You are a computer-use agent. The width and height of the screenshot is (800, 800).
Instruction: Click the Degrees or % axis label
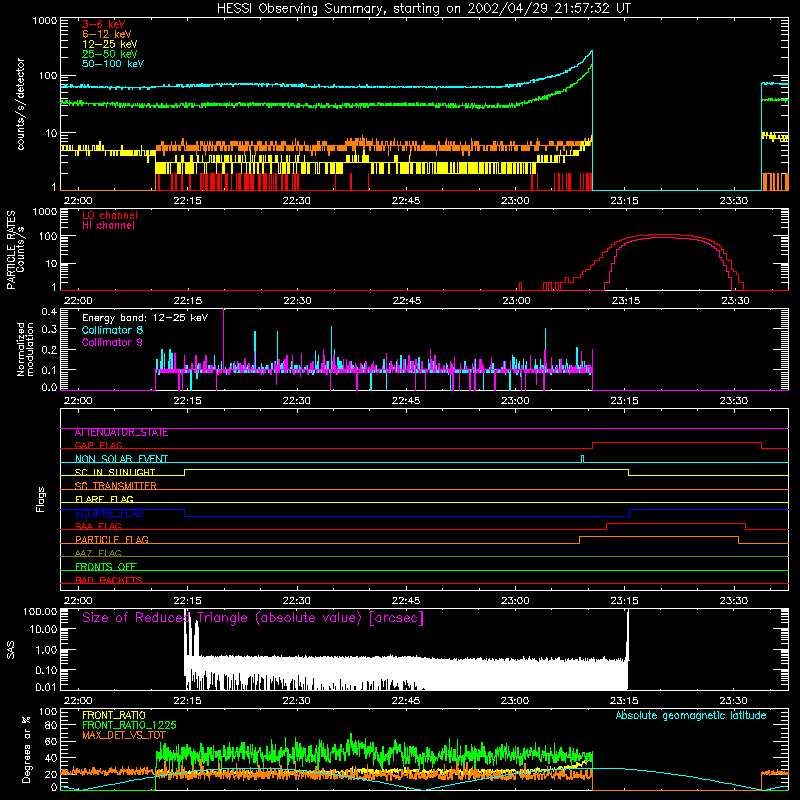[x=26, y=749]
